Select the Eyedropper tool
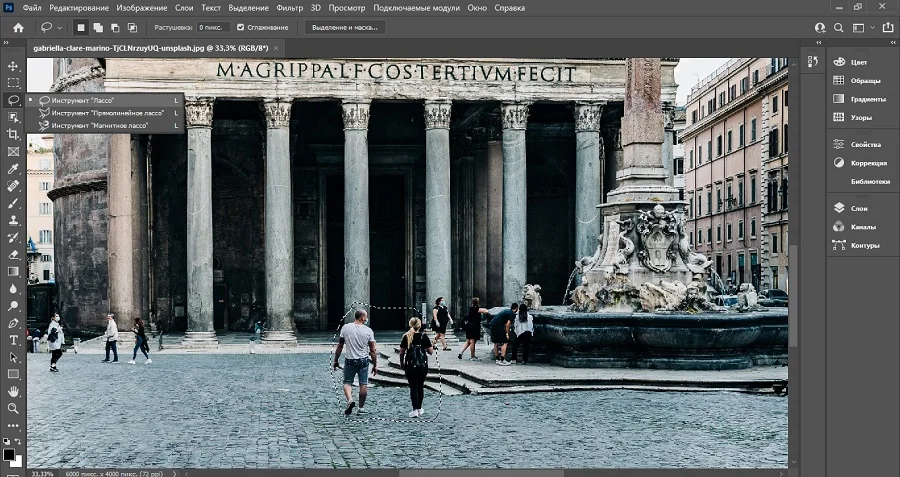The height and width of the screenshot is (477, 900). (x=13, y=169)
